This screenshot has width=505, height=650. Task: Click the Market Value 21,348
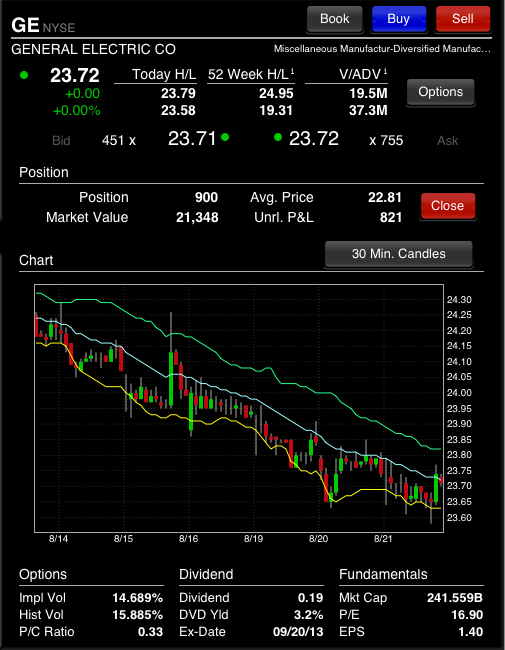click(197, 217)
